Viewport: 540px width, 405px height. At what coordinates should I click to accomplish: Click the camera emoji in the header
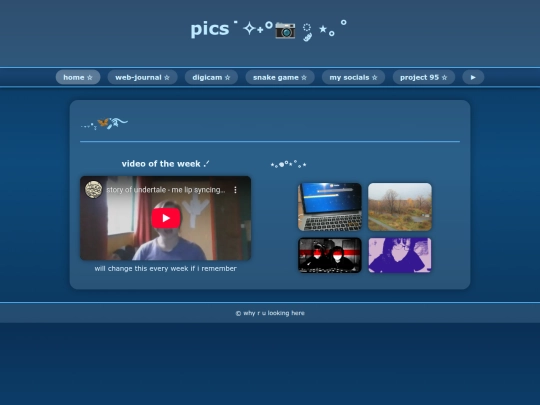click(x=285, y=30)
